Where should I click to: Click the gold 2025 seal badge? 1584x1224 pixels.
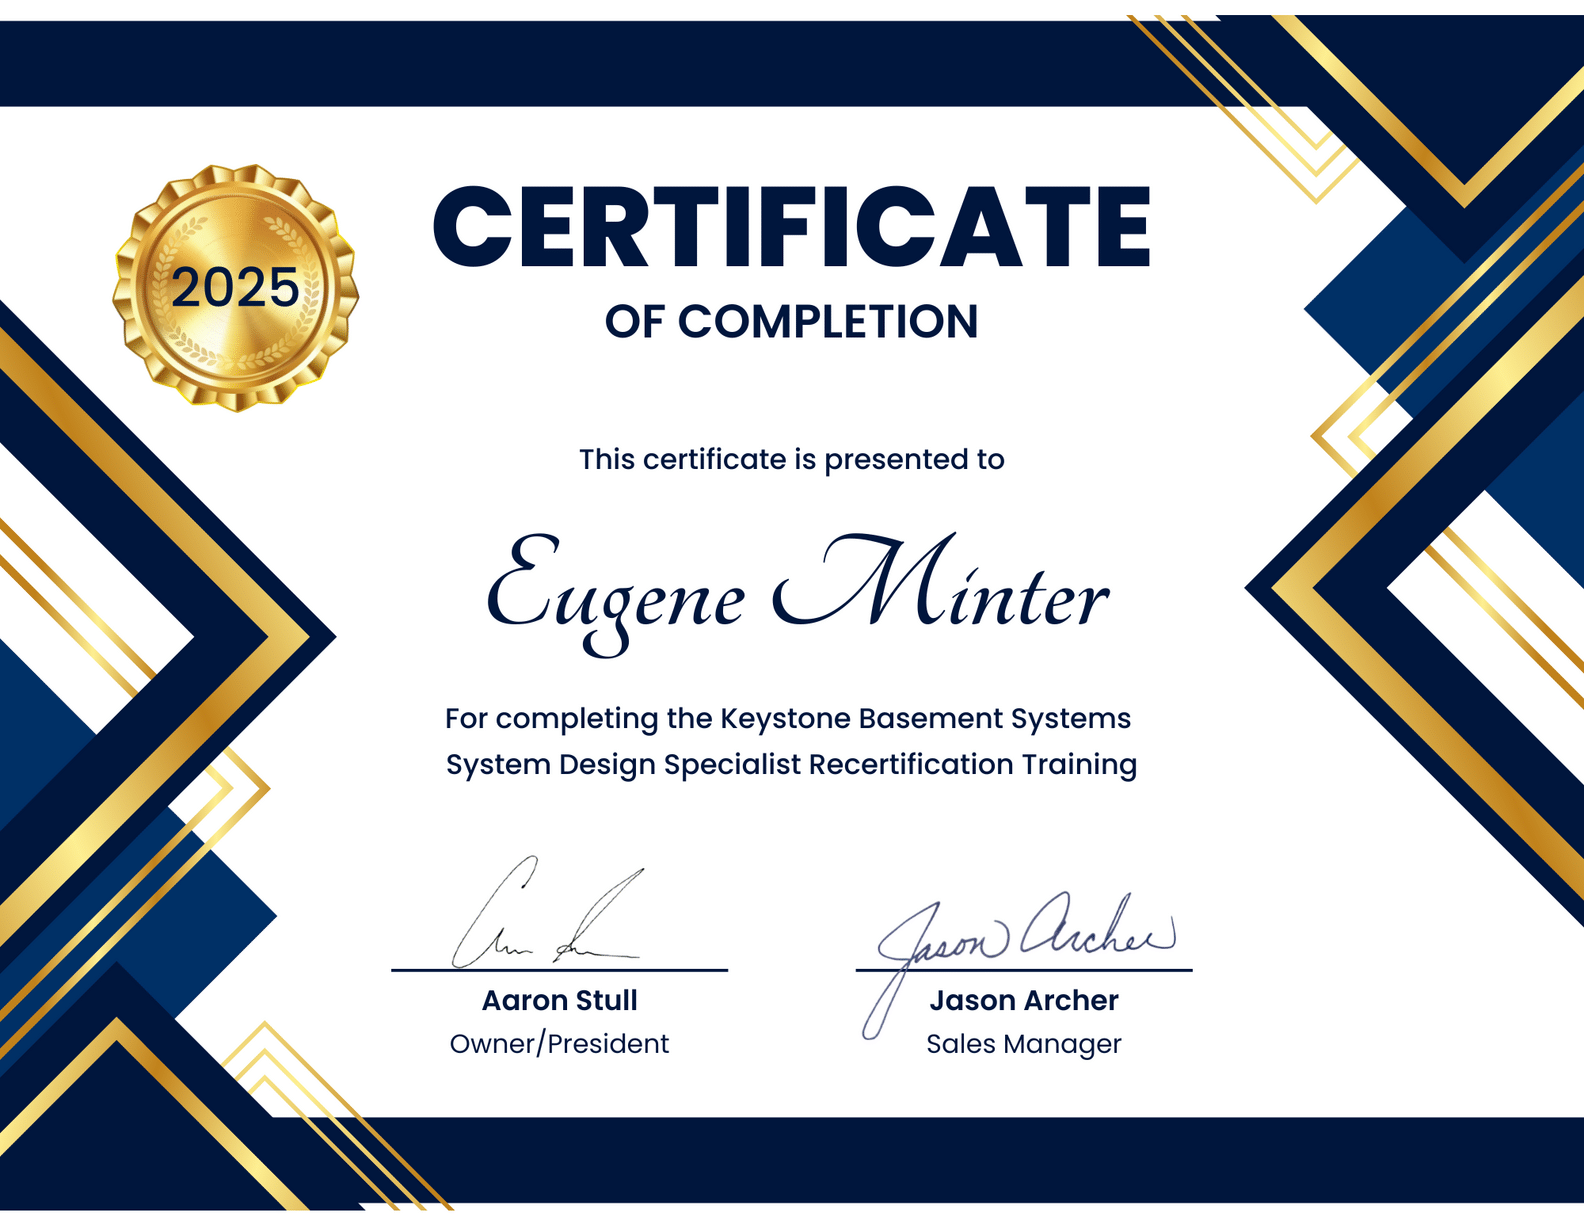(x=236, y=288)
